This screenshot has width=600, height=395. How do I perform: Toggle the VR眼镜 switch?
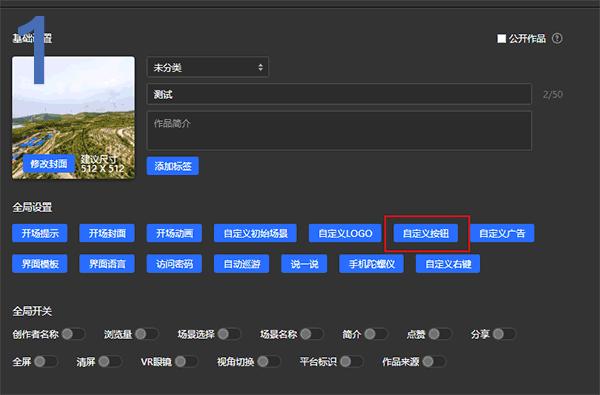186,361
